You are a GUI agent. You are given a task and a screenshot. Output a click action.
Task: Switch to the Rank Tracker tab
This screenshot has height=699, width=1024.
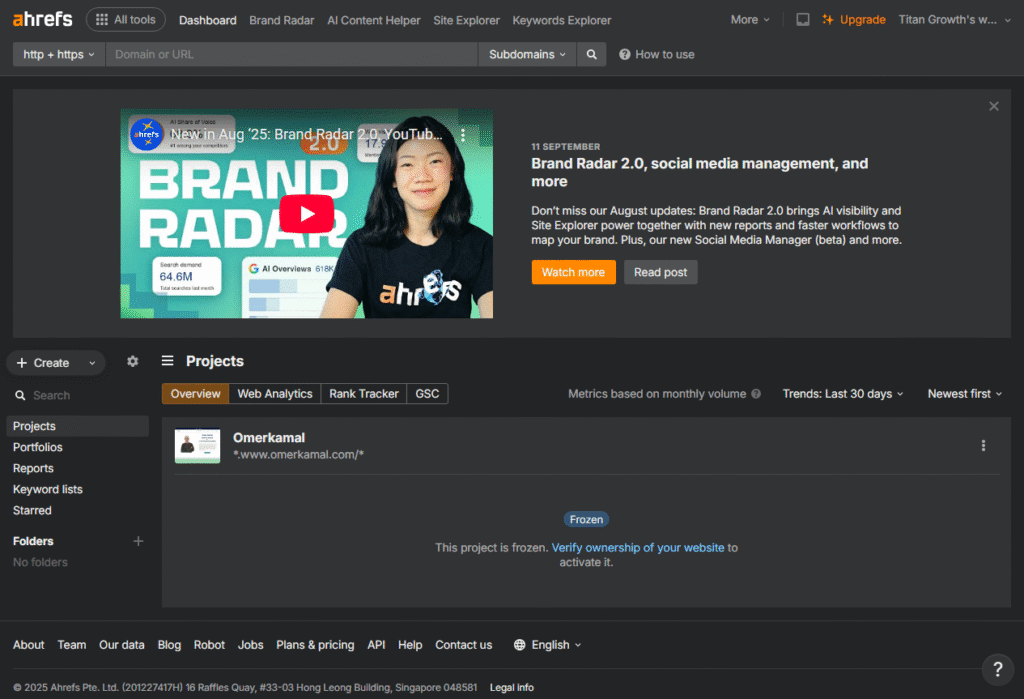[x=364, y=394]
